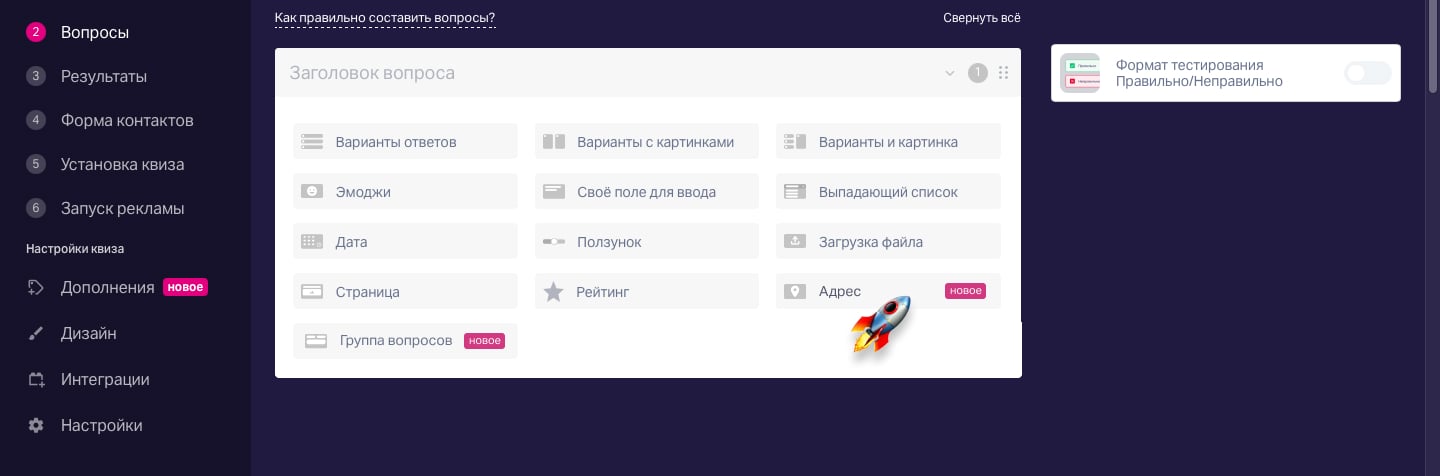
Task: Click the drag handle dots on question header
Action: click(x=1003, y=73)
